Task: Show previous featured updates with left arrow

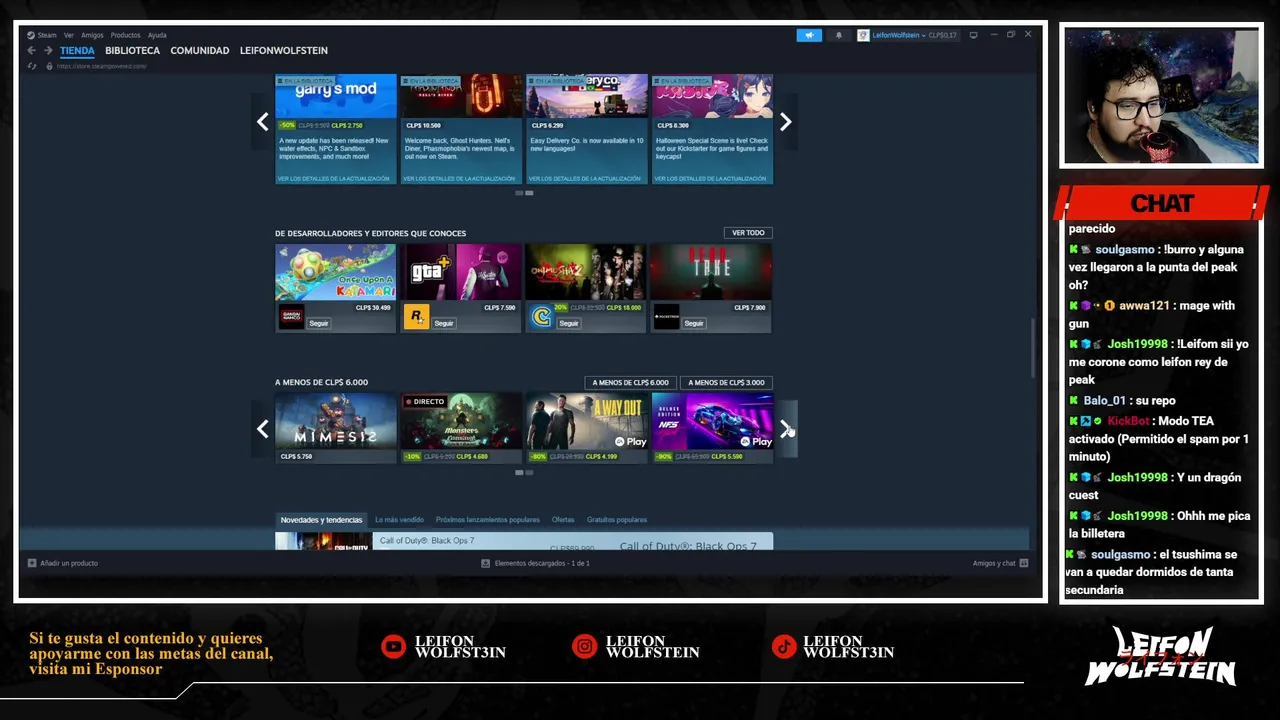Action: pos(262,122)
